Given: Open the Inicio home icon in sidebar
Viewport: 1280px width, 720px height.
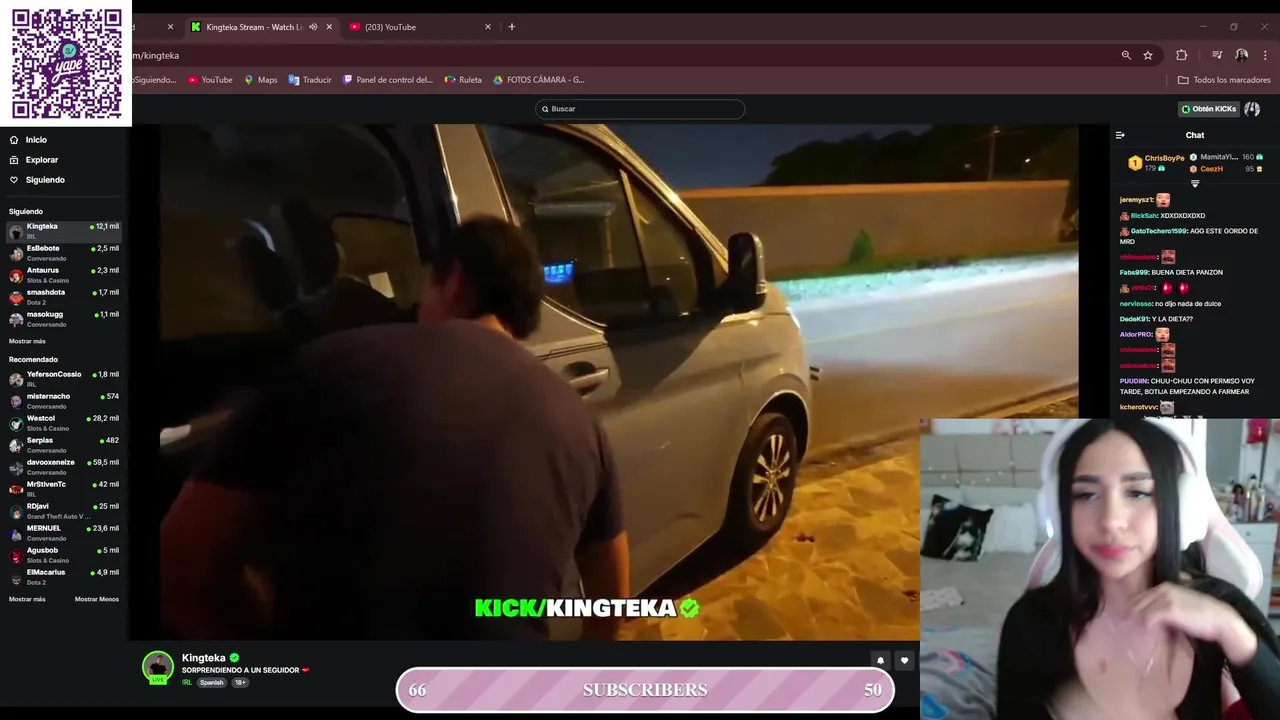Looking at the screenshot, I should pyautogui.click(x=14, y=140).
